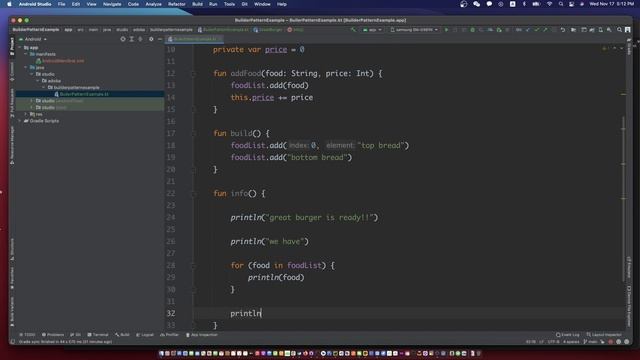Collapse the manifests folder
Viewport: 640px width, 360px height.
click(26, 54)
